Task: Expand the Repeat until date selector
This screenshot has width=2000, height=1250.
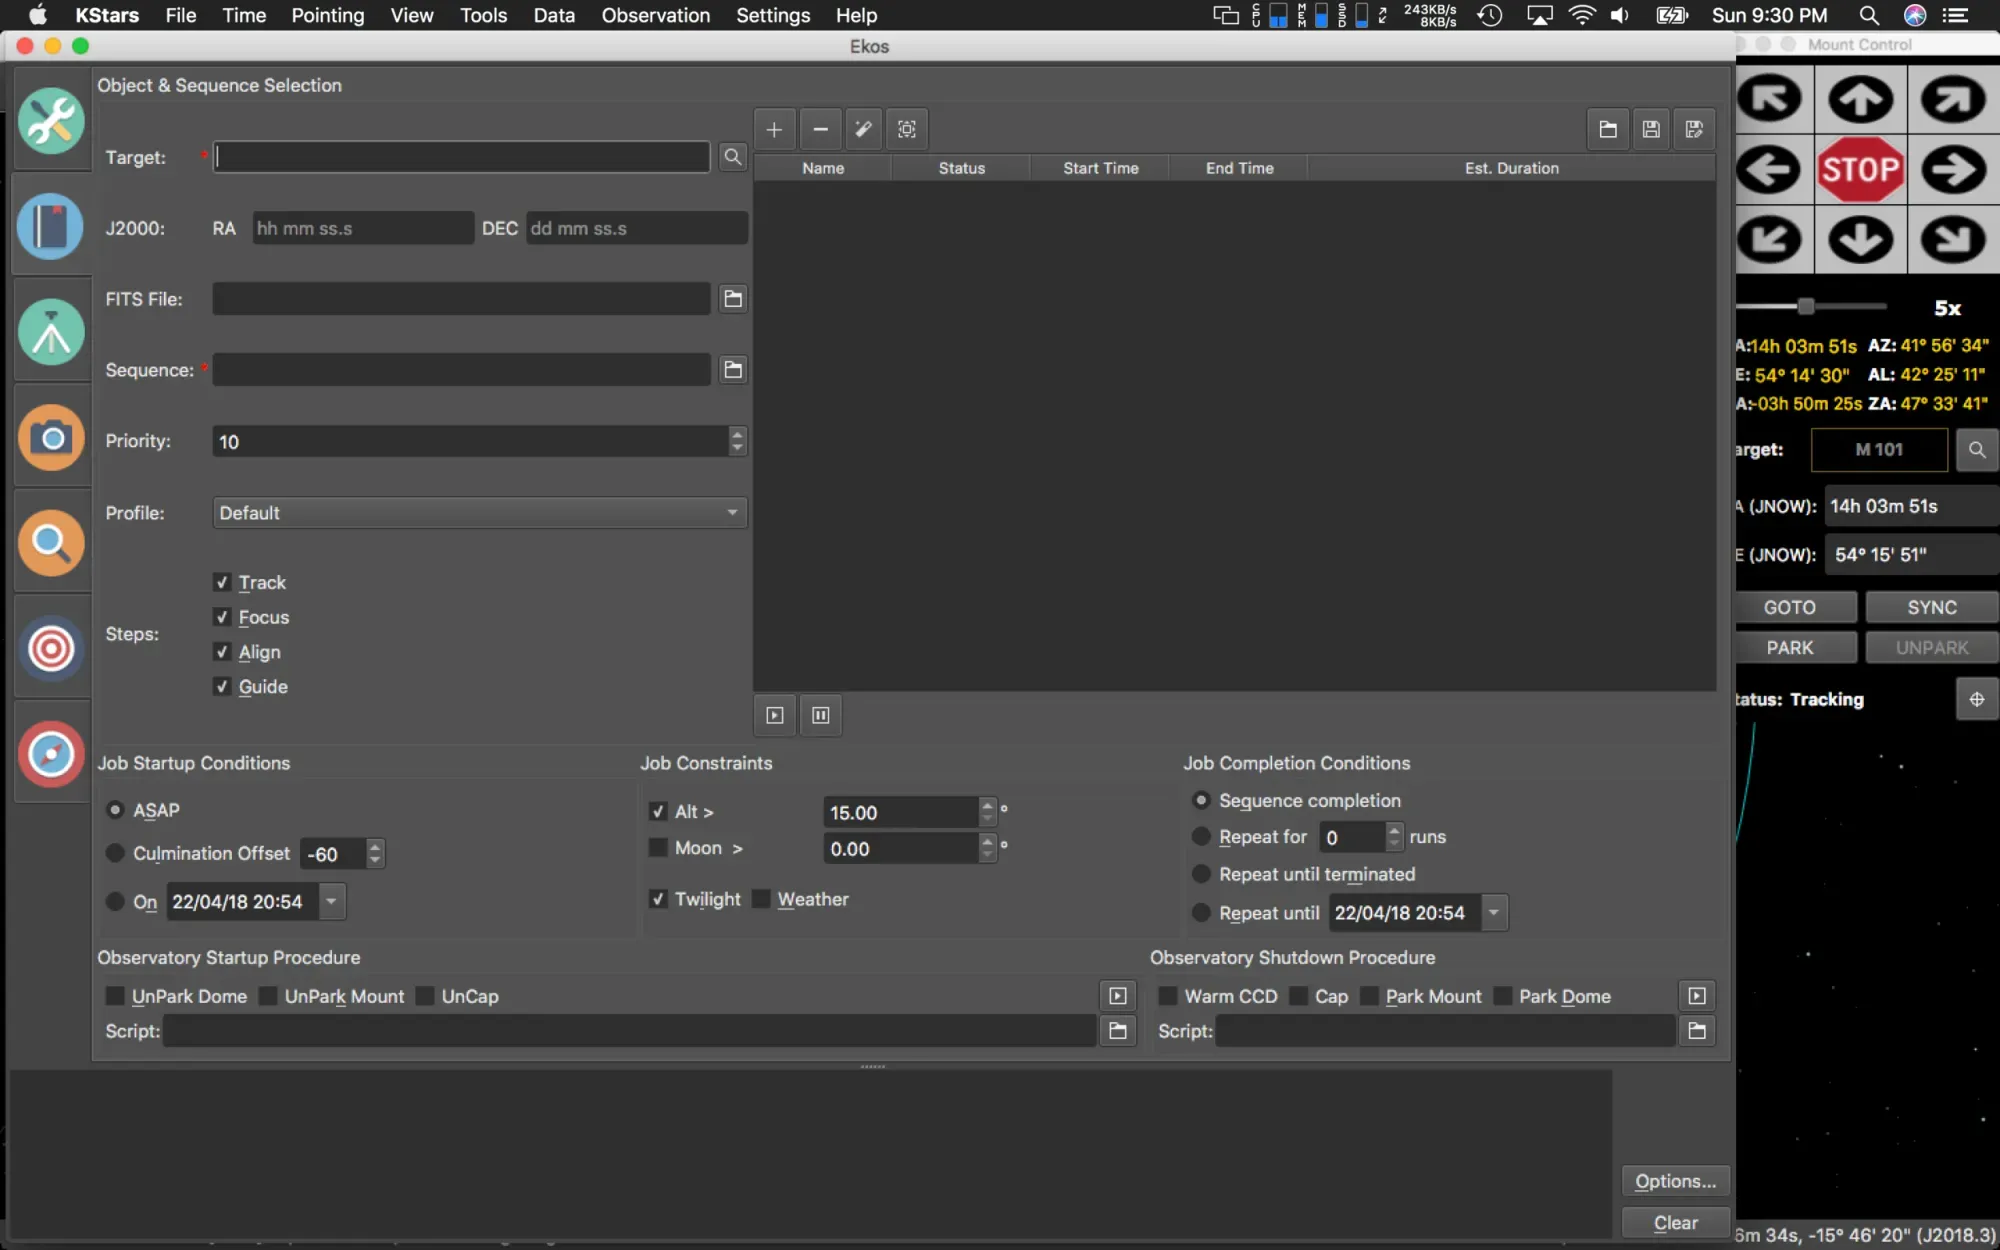Action: tap(1493, 912)
